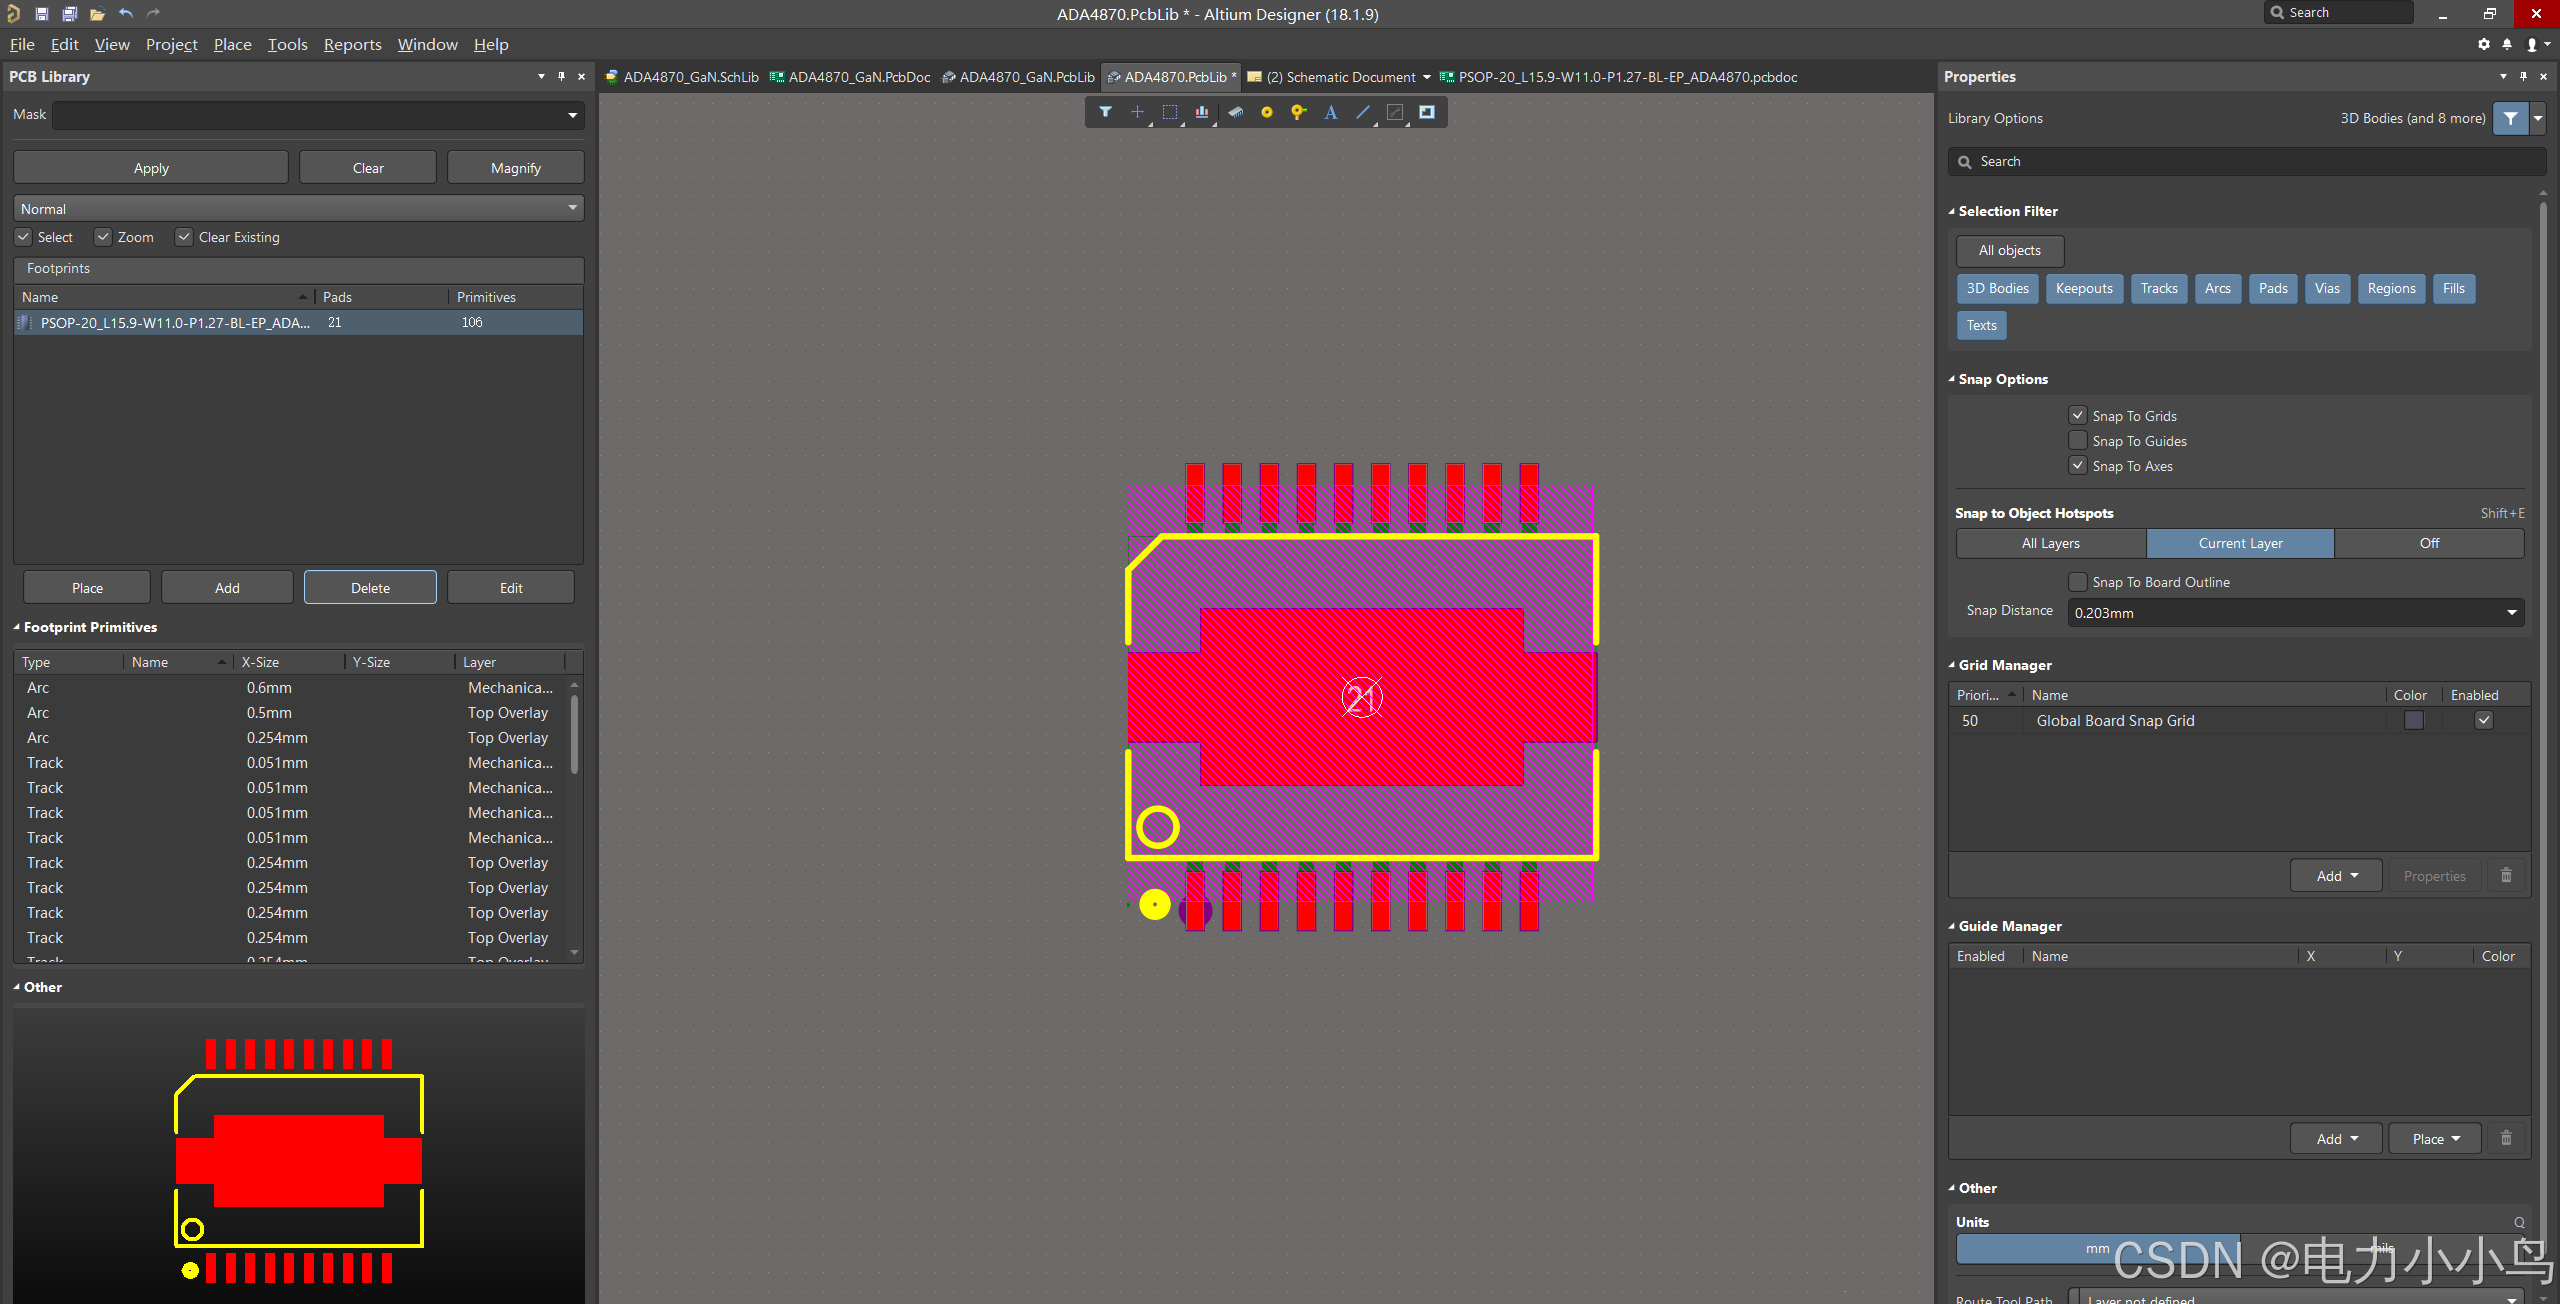Open Guide Manager Place dropdown
Screen dimensions: 2560x1304
pos(2435,1139)
